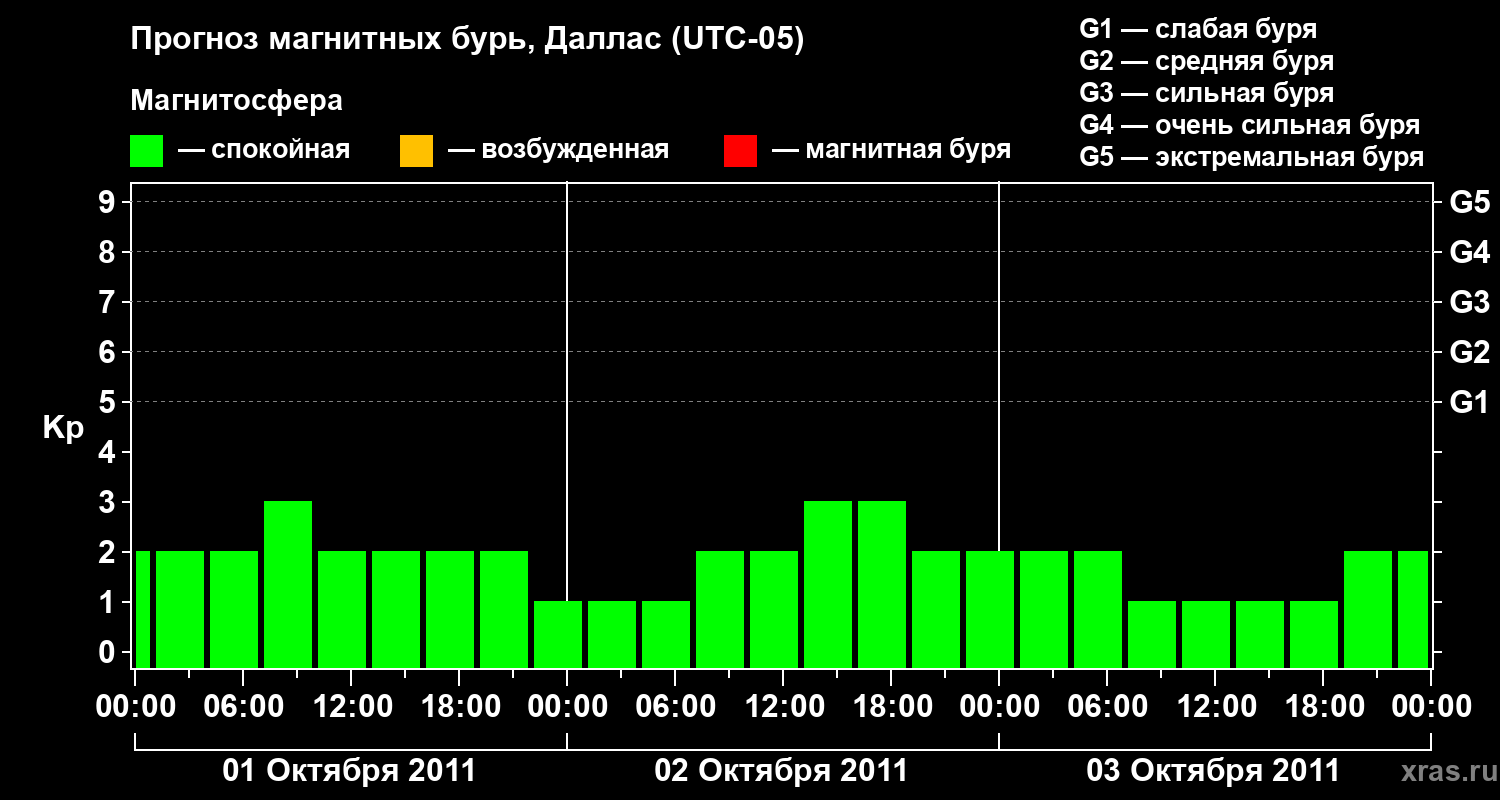Click the first Kp 3 bar on 02 Октября

[x=828, y=584]
